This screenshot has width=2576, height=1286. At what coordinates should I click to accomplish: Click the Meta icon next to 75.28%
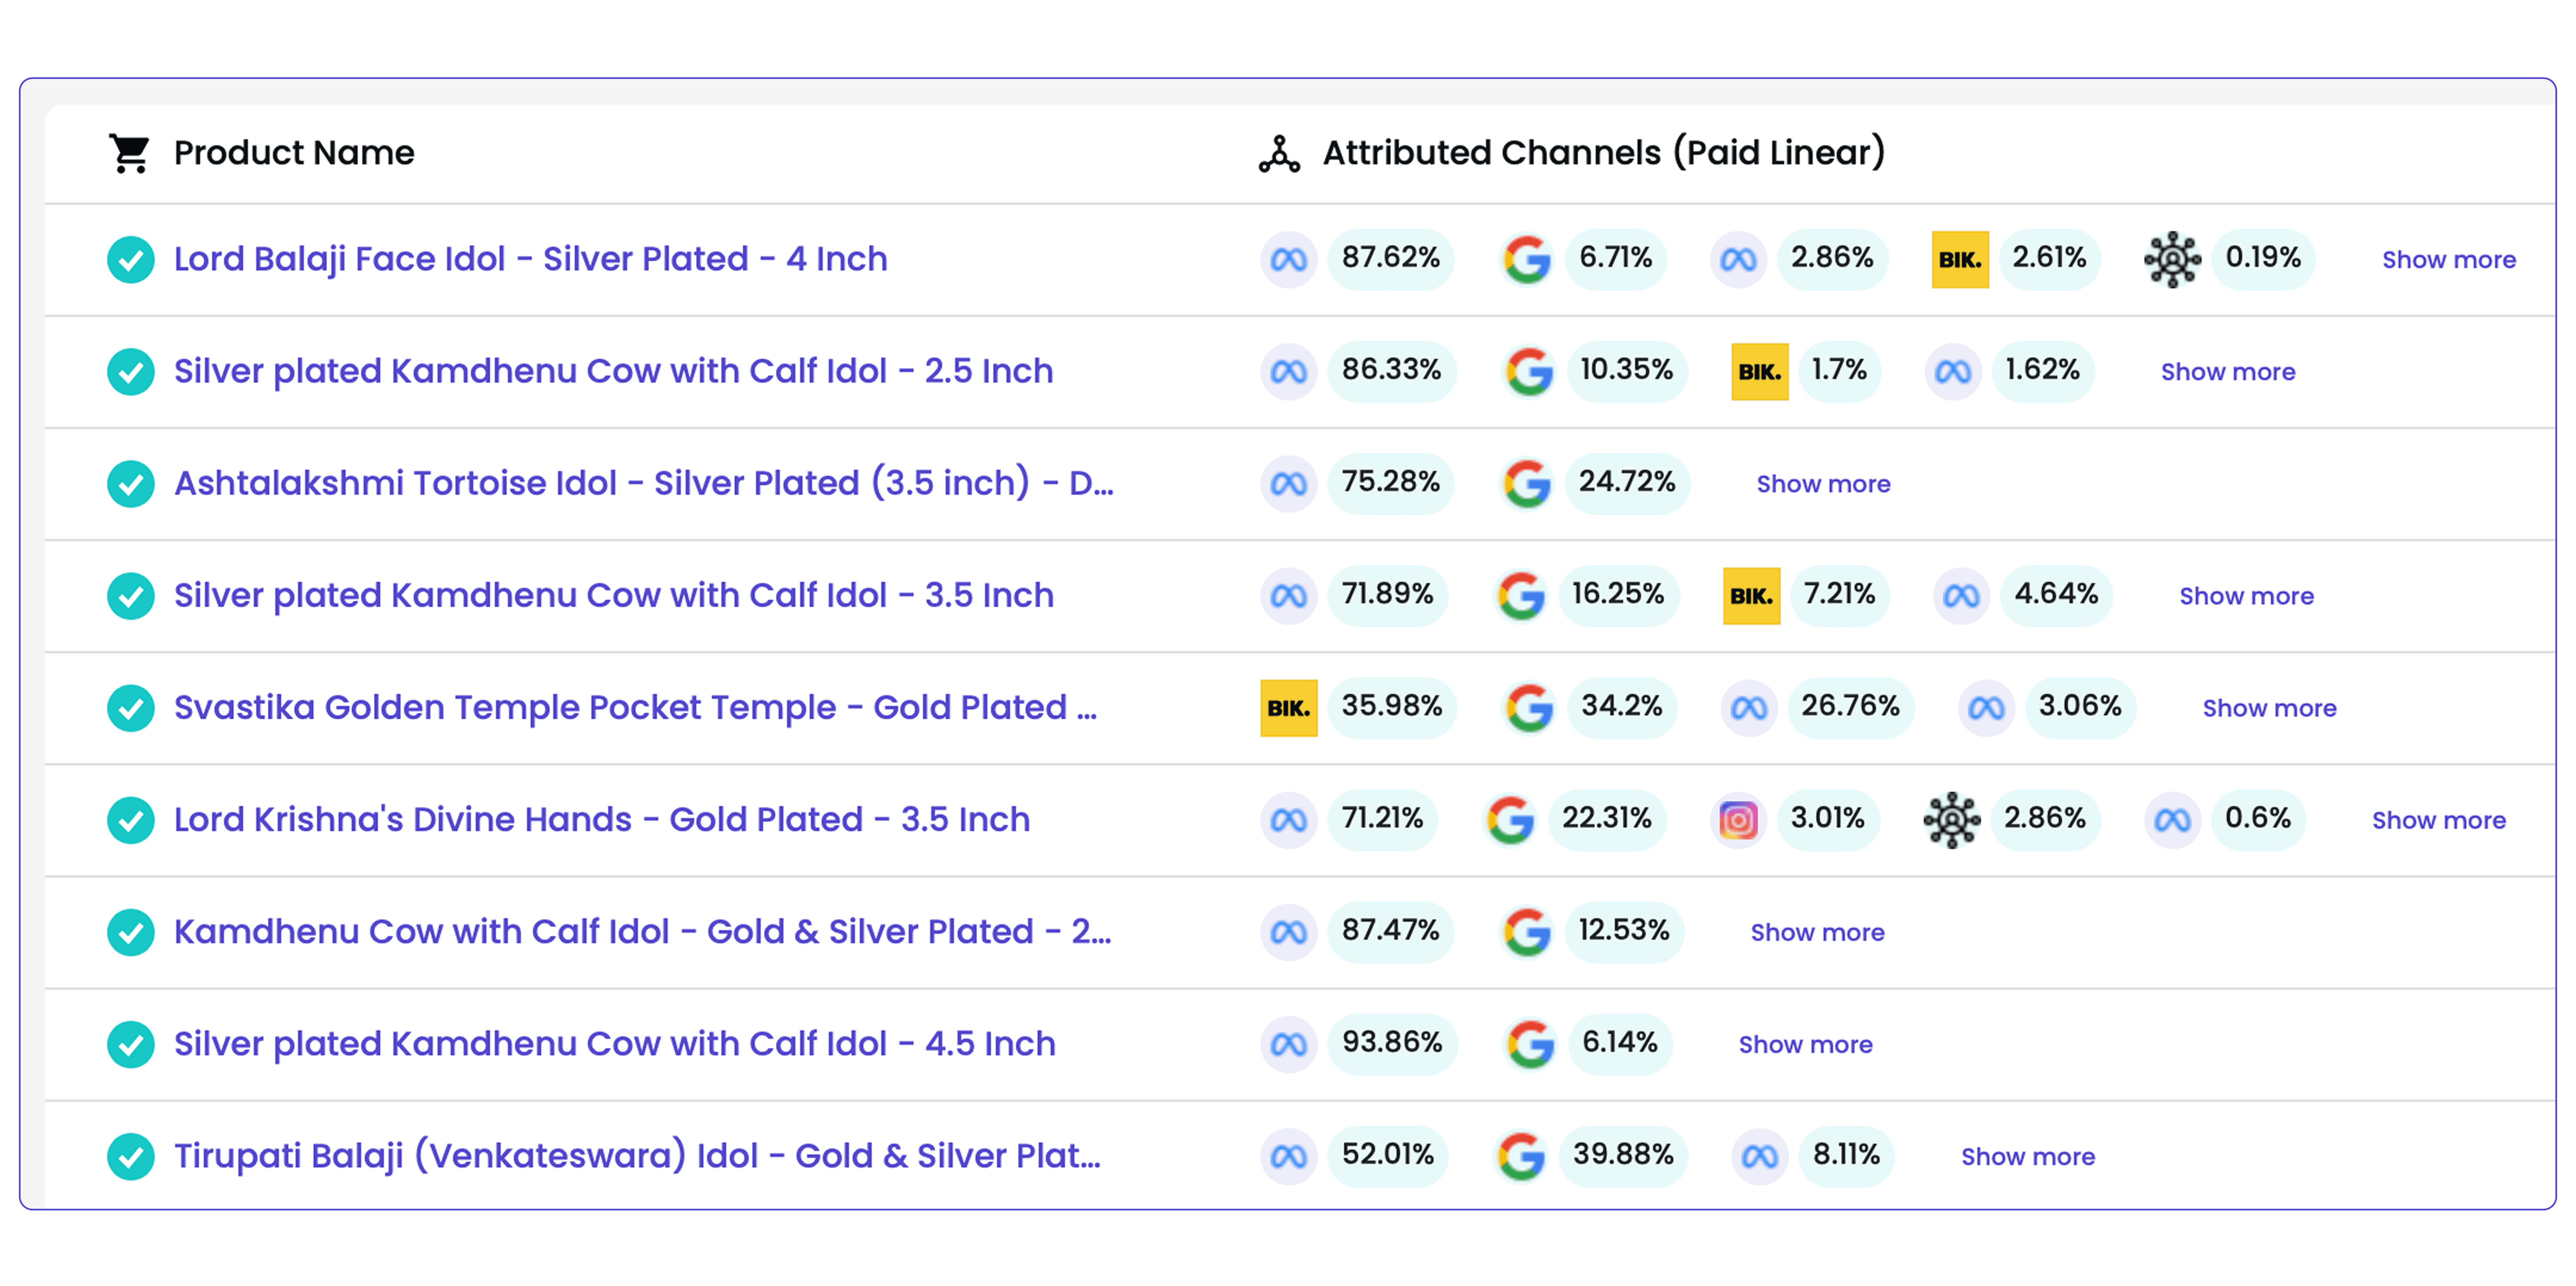click(1288, 484)
